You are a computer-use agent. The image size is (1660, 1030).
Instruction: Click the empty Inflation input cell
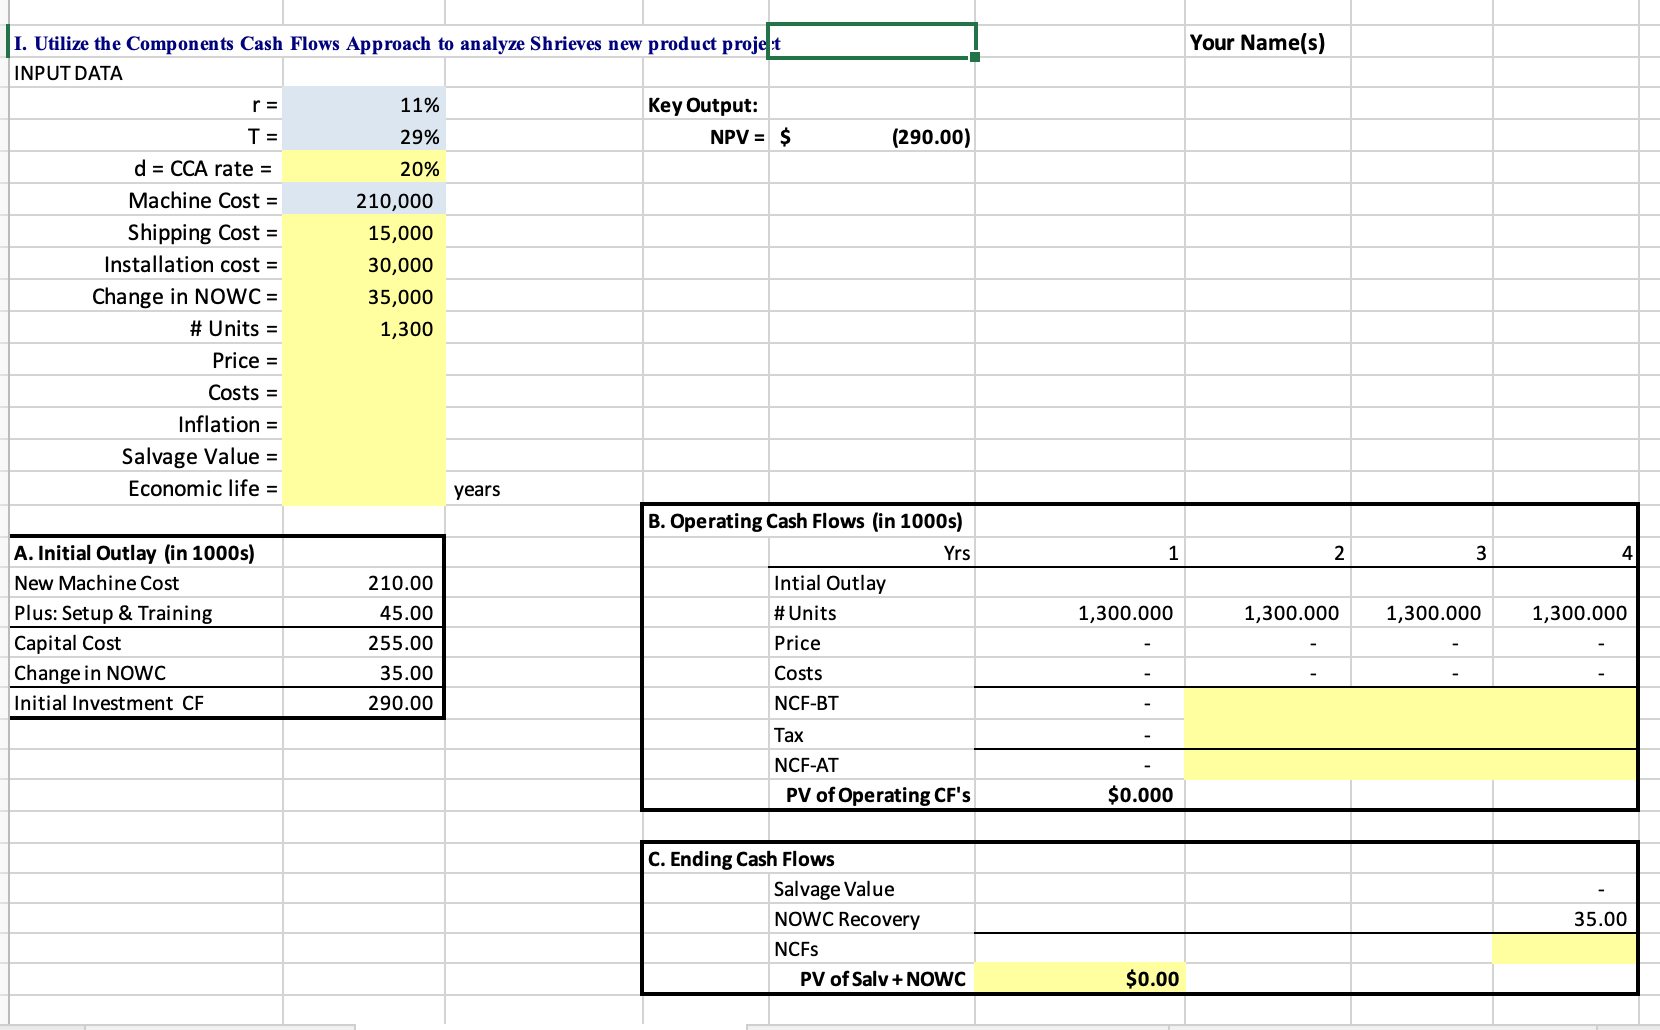364,425
